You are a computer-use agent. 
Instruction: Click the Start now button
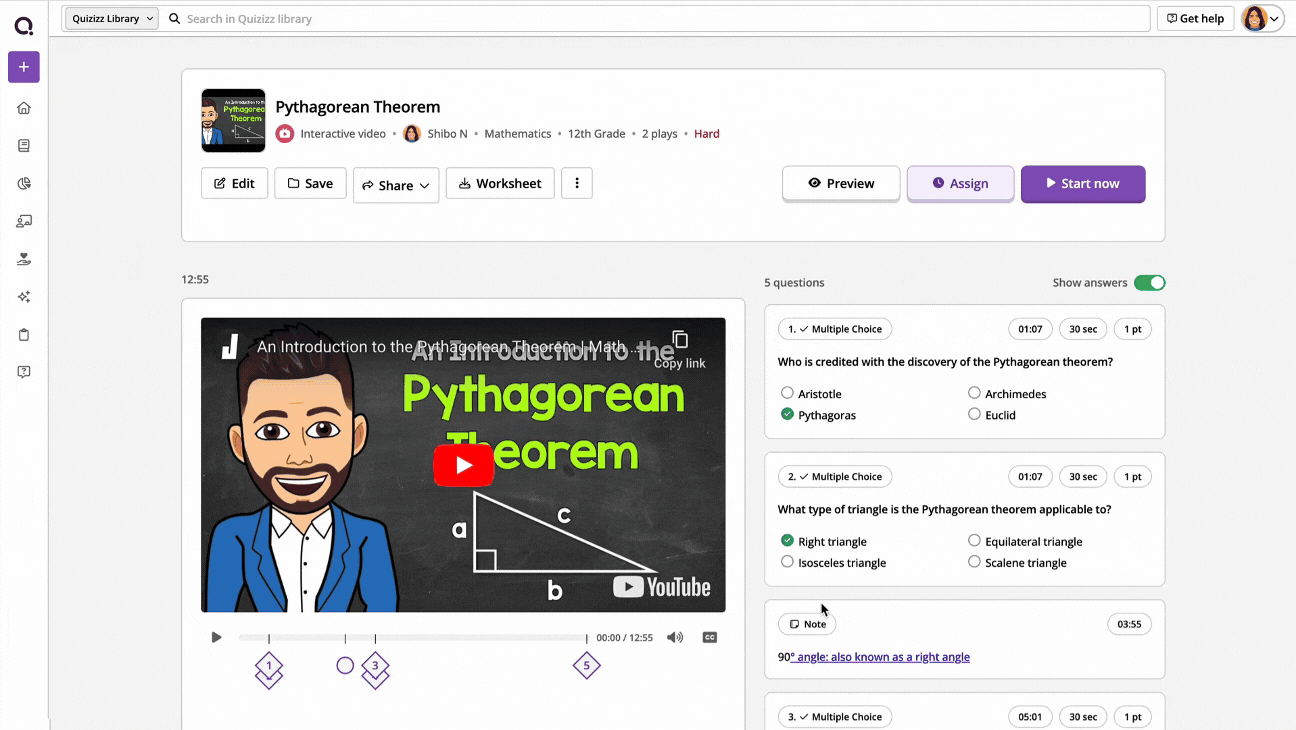tap(1083, 184)
